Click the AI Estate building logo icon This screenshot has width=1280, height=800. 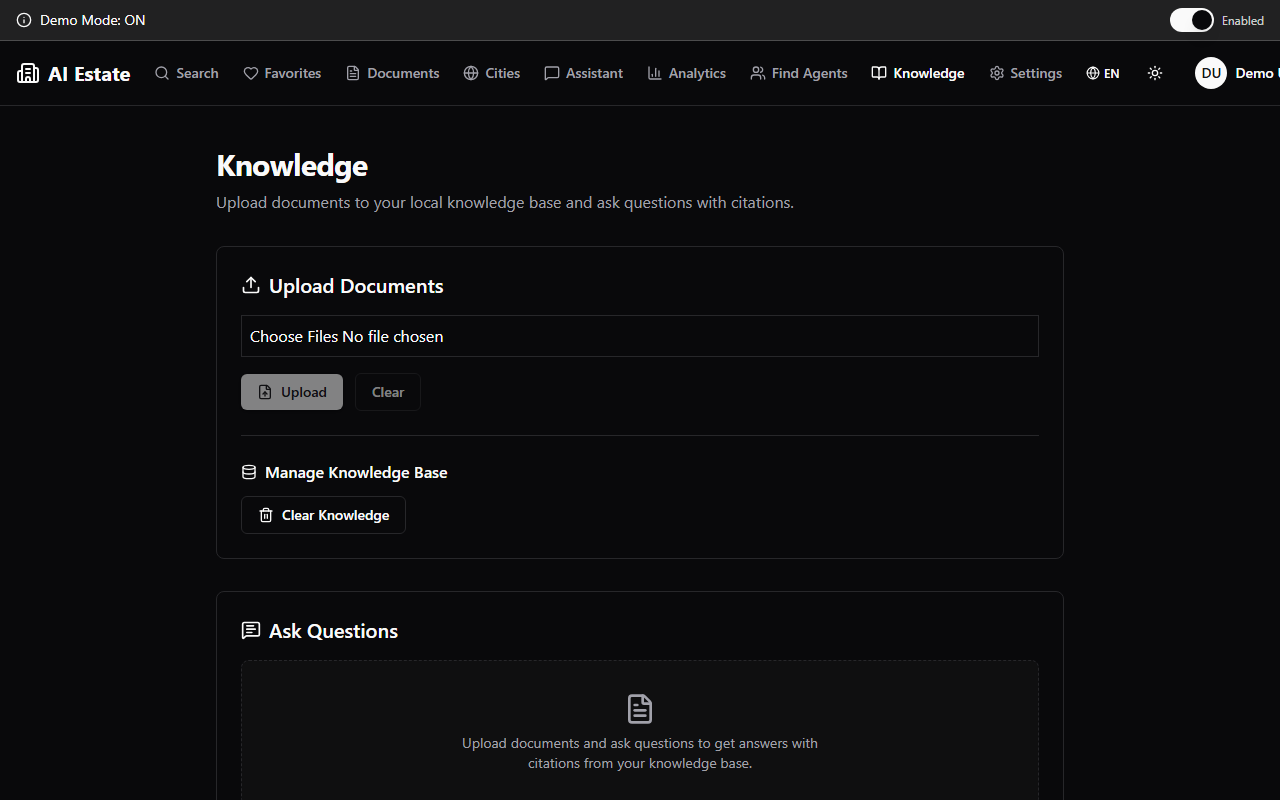pyautogui.click(x=28, y=73)
